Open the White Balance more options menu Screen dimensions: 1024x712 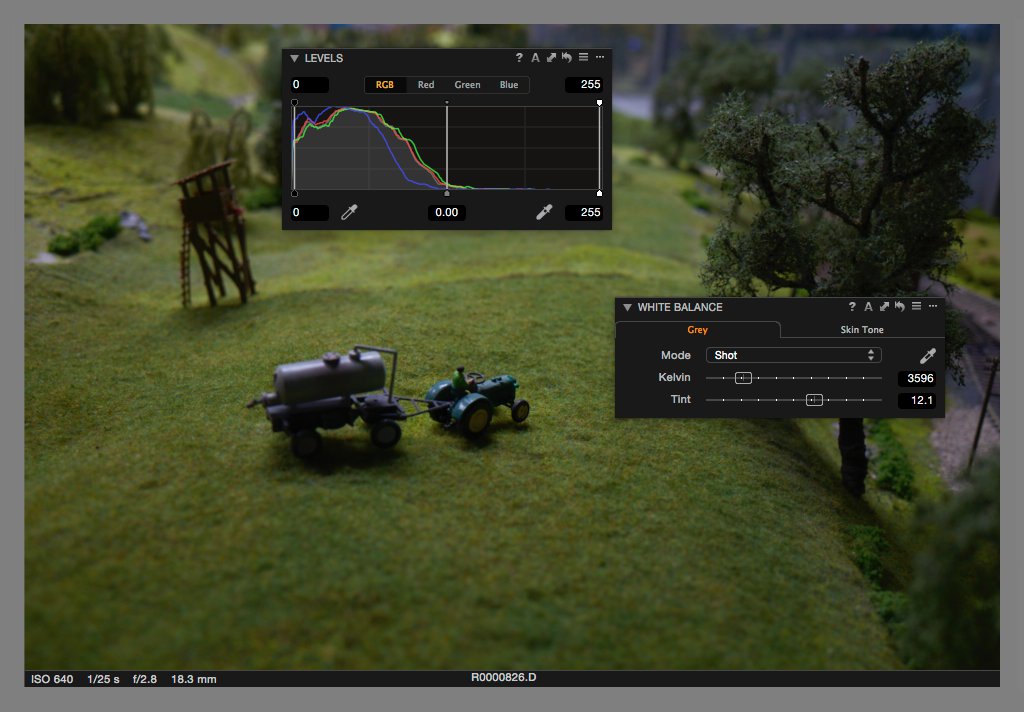point(933,306)
